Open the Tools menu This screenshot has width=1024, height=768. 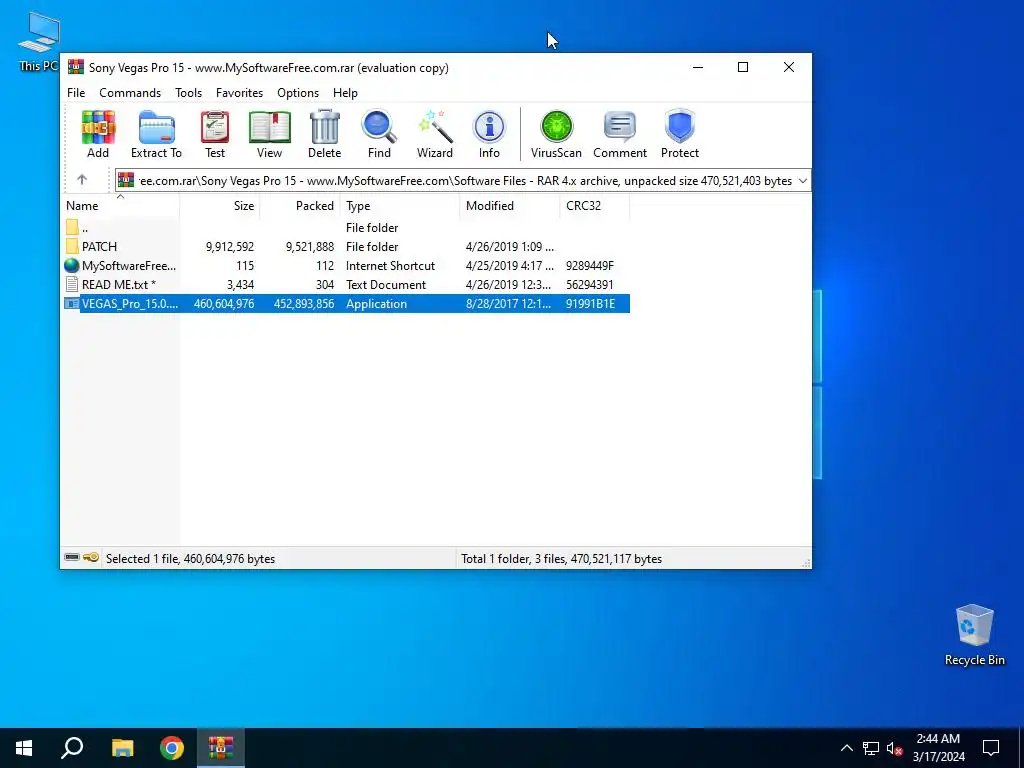(188, 93)
